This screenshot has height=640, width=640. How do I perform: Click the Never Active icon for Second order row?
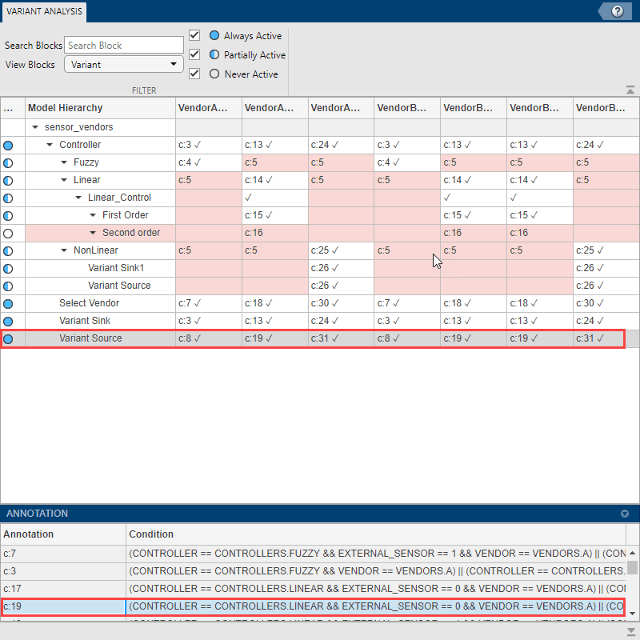(x=8, y=233)
